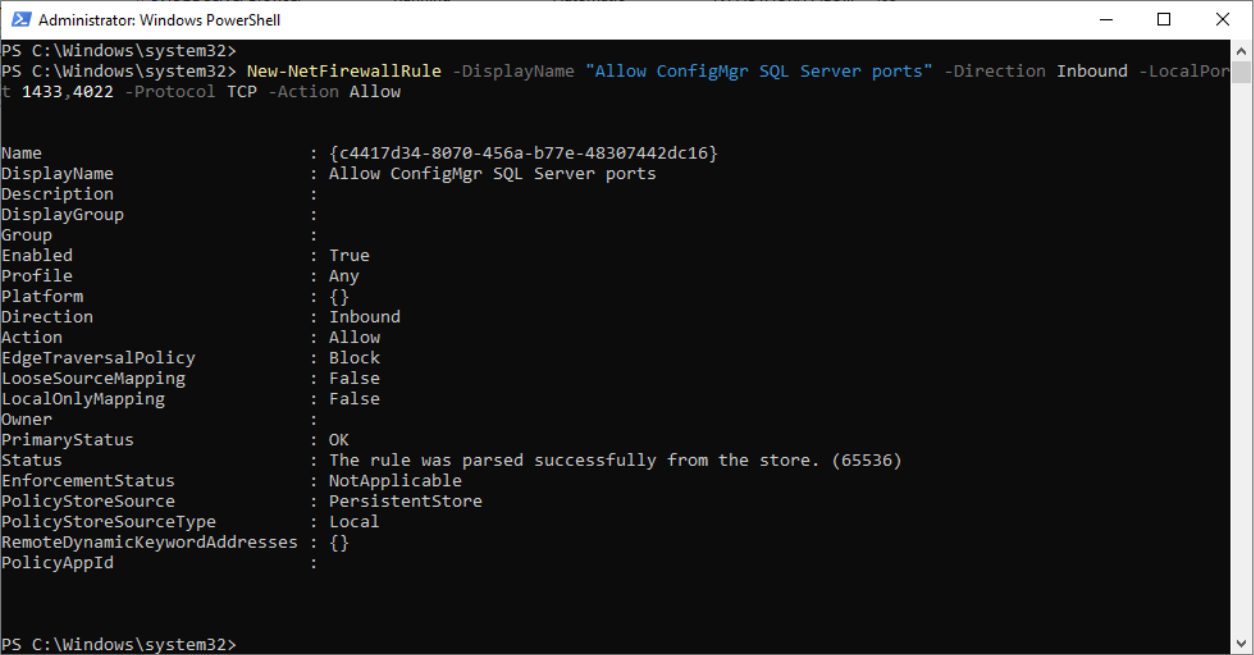Screen dimensions: 1254x655
Task: Click the scrollbar down arrow
Action: coord(1241,644)
